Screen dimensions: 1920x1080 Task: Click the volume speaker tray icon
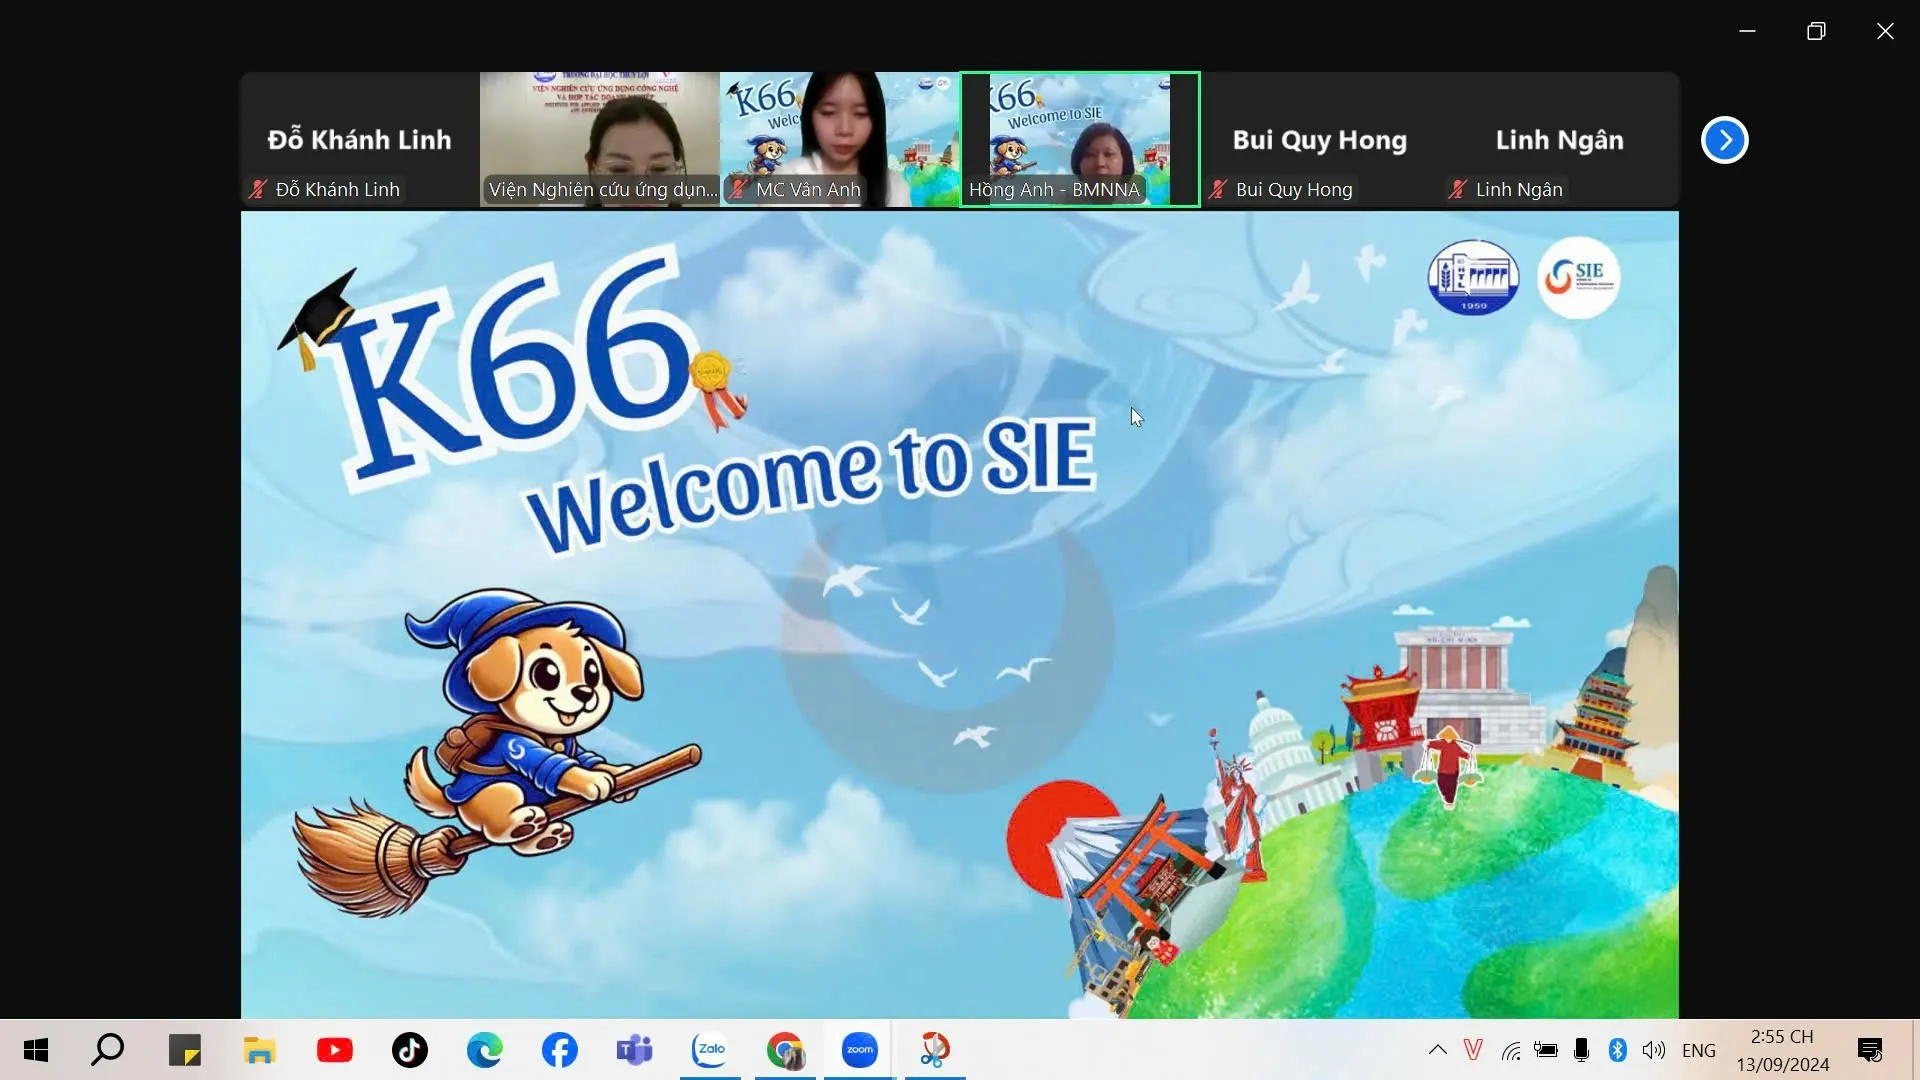tap(1653, 1049)
